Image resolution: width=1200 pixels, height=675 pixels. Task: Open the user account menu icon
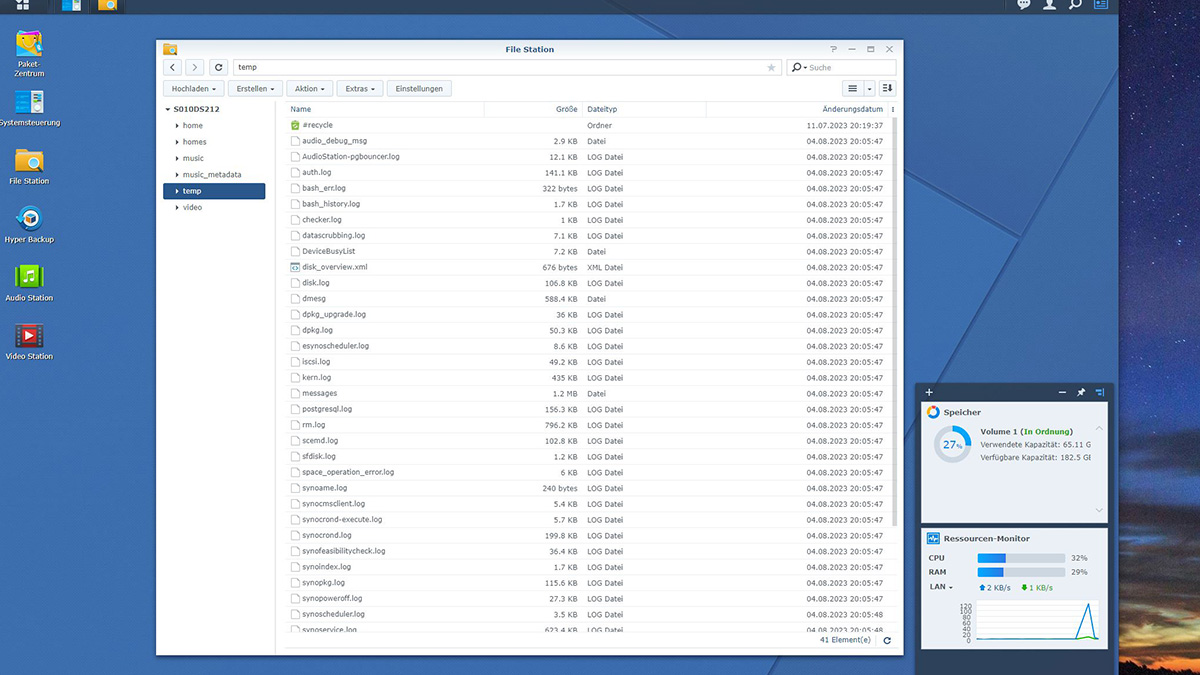[x=1049, y=5]
